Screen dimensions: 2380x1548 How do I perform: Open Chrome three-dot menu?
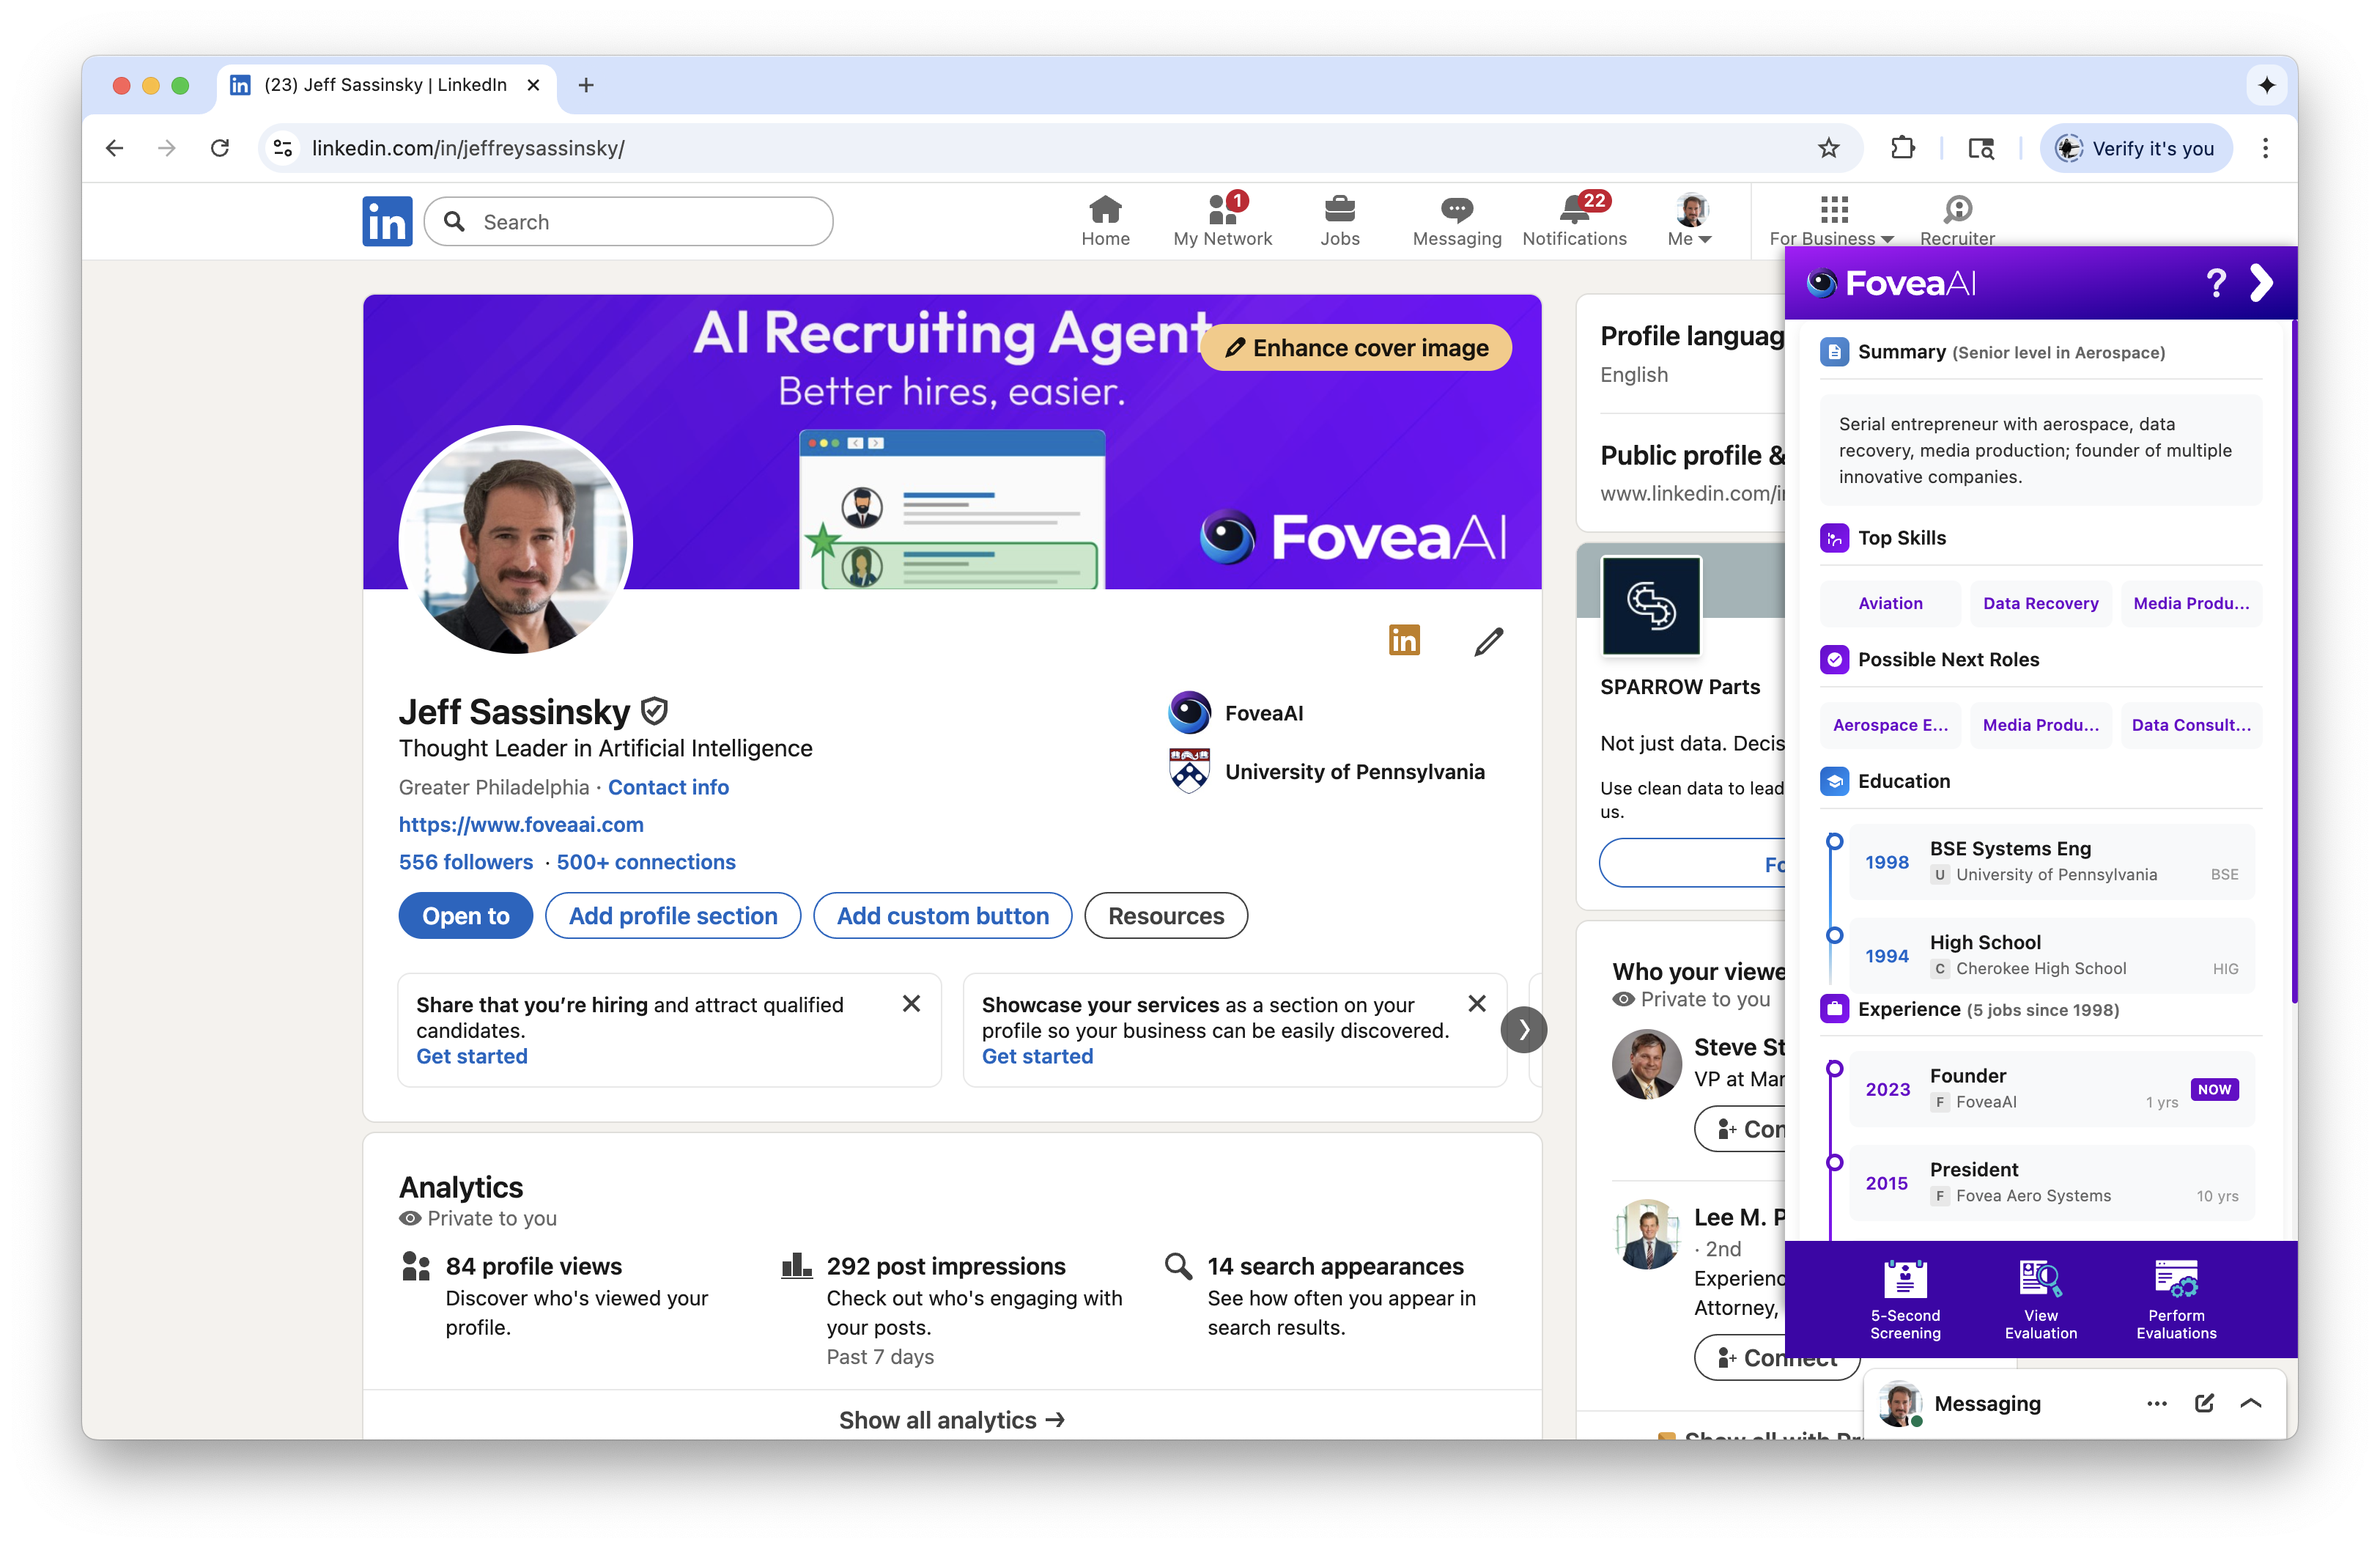click(2265, 148)
